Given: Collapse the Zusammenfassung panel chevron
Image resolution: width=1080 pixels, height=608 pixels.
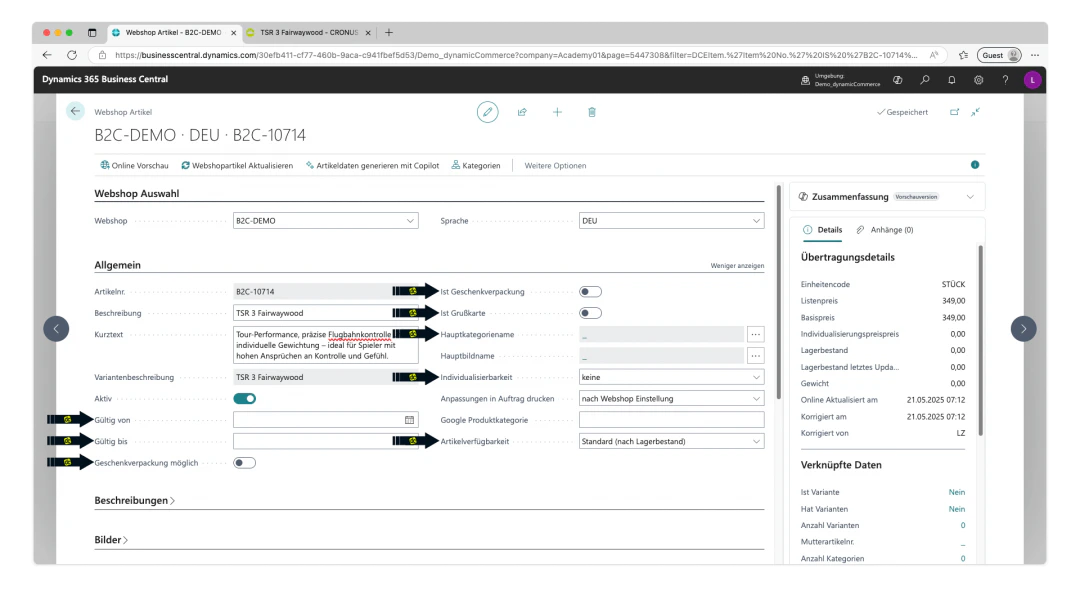Looking at the screenshot, I should [x=970, y=197].
